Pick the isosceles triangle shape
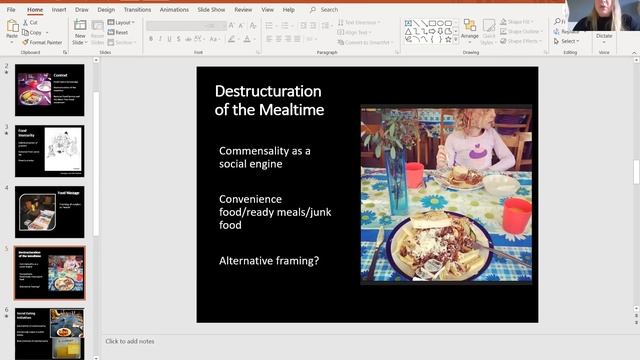The height and width of the screenshot is (360, 640). [x=408, y=31]
